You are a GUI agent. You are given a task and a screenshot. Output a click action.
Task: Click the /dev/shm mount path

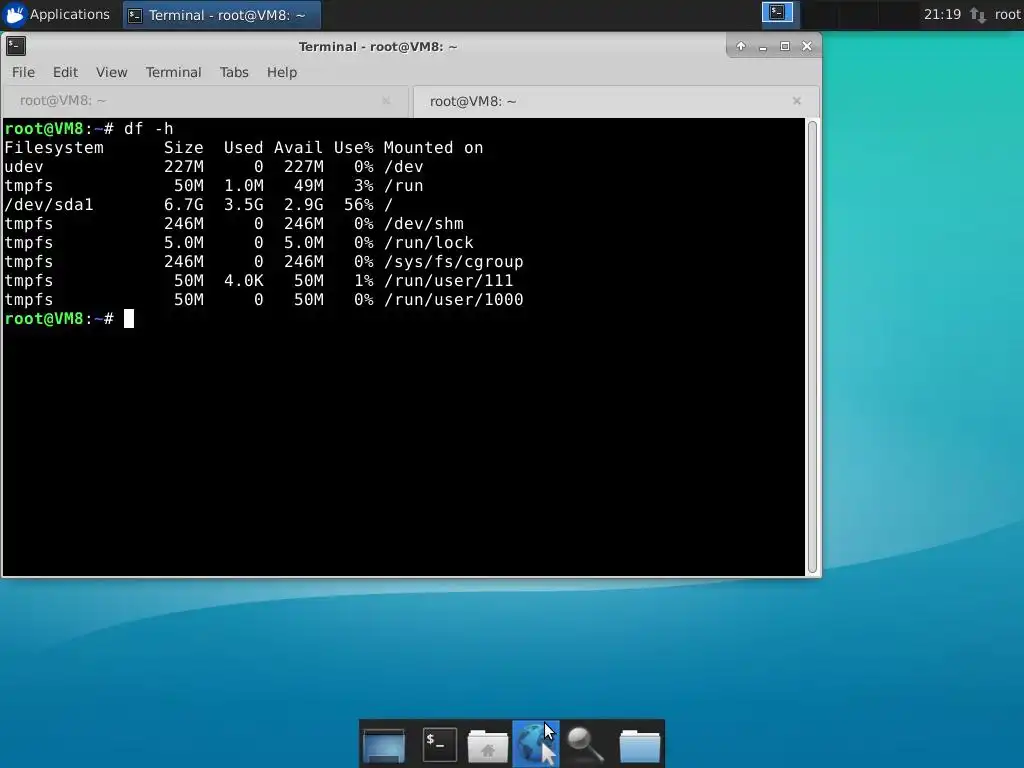coord(423,224)
